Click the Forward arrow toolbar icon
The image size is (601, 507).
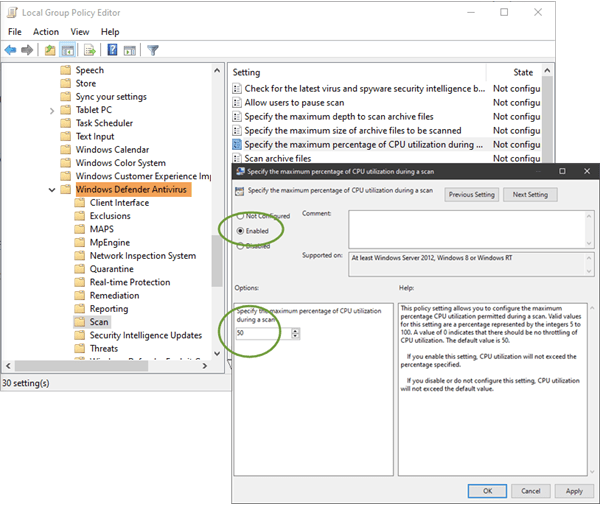coord(27,50)
